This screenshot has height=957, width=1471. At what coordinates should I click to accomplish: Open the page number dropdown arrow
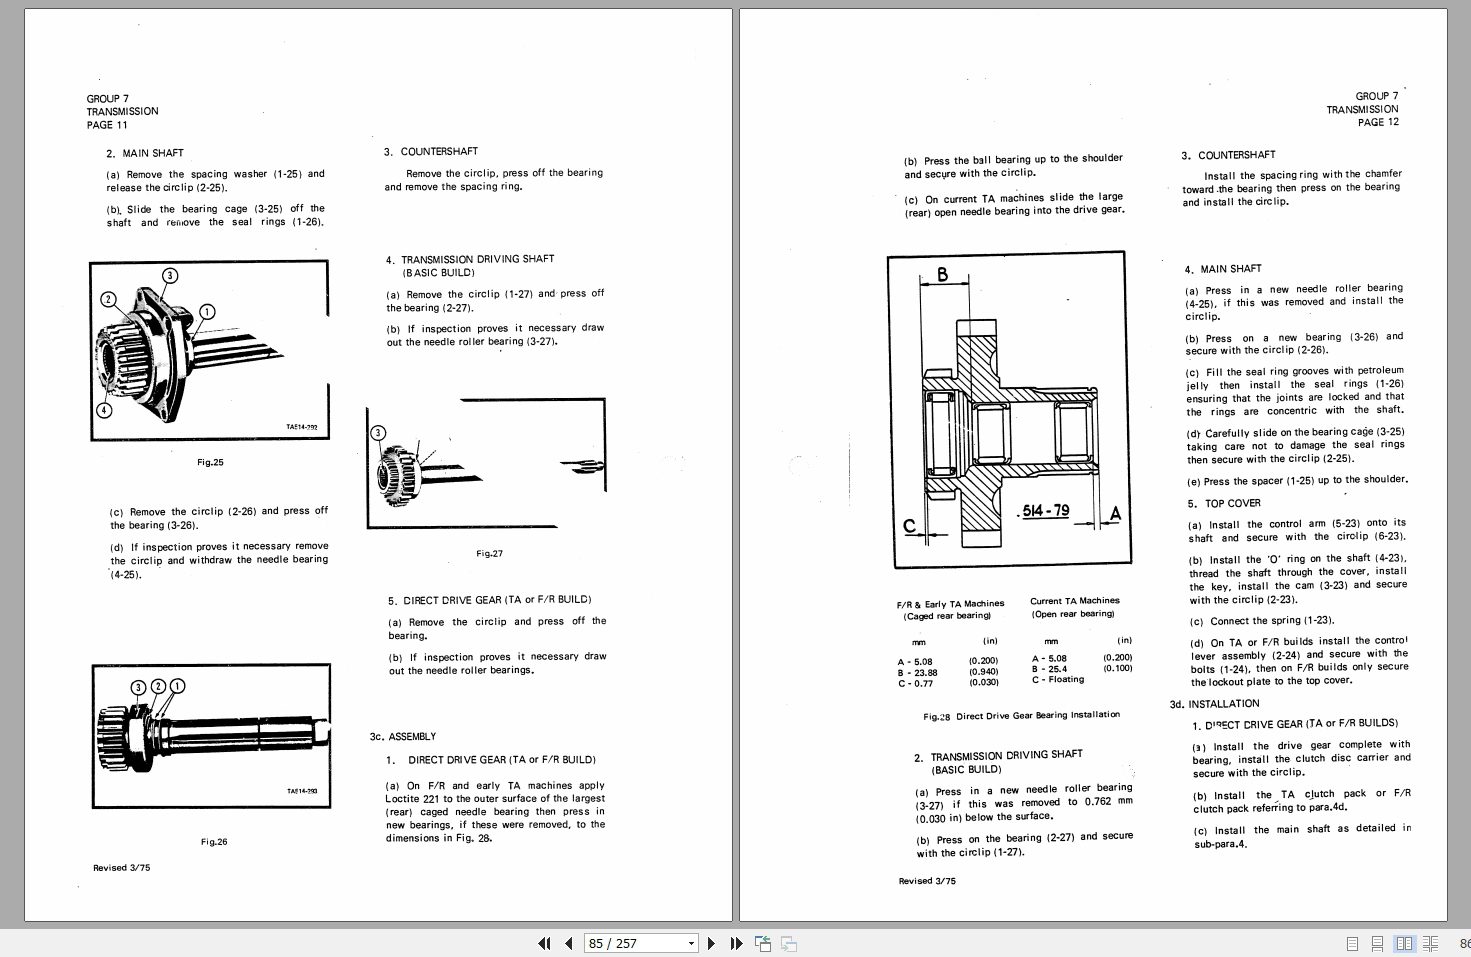pyautogui.click(x=691, y=943)
